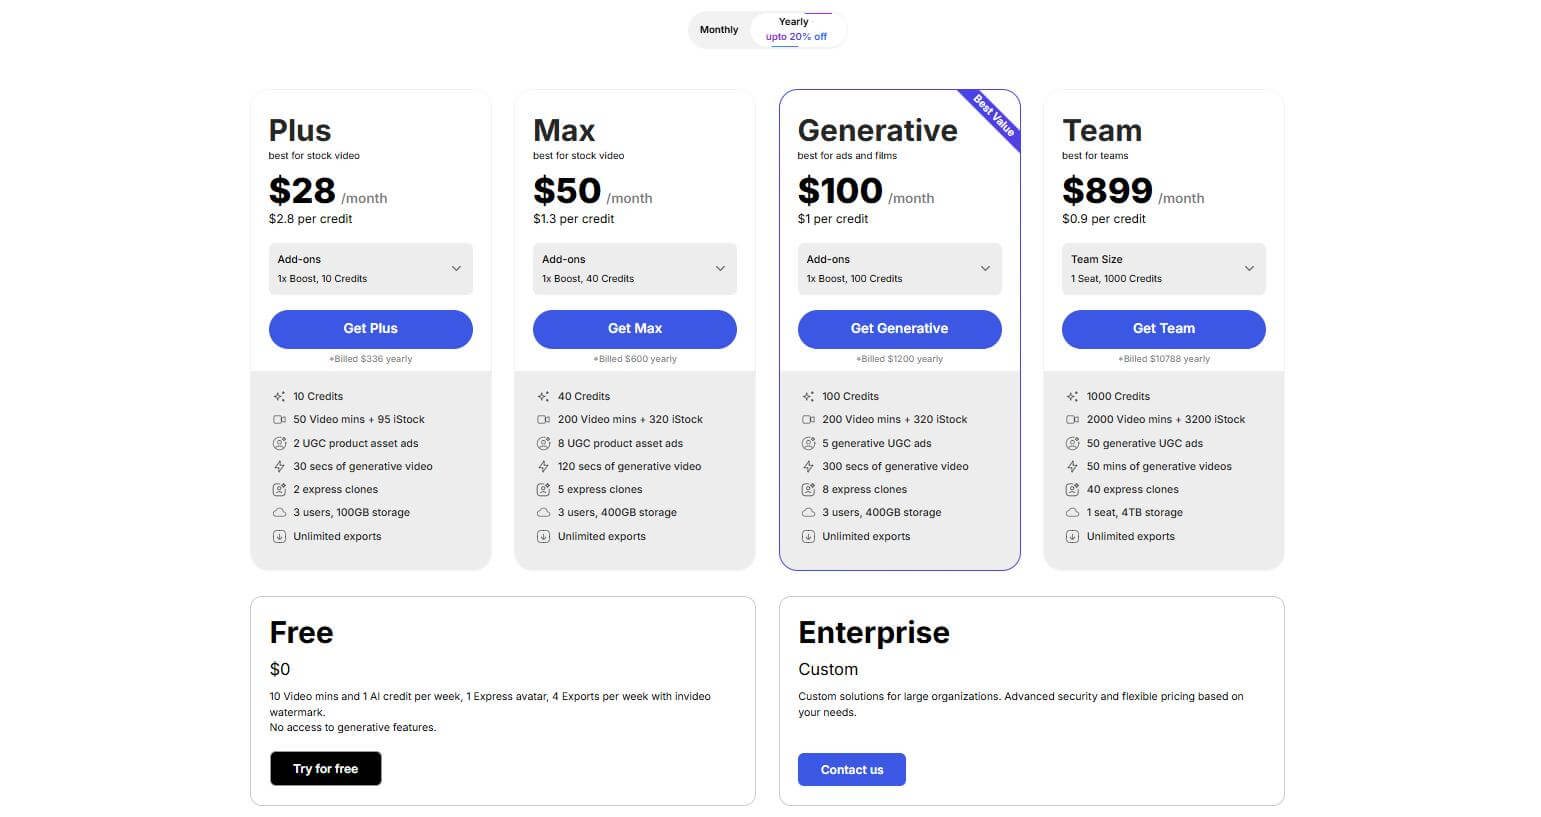Click the Credits sparkle icon in Plus plan
1541x817 pixels.
click(279, 396)
